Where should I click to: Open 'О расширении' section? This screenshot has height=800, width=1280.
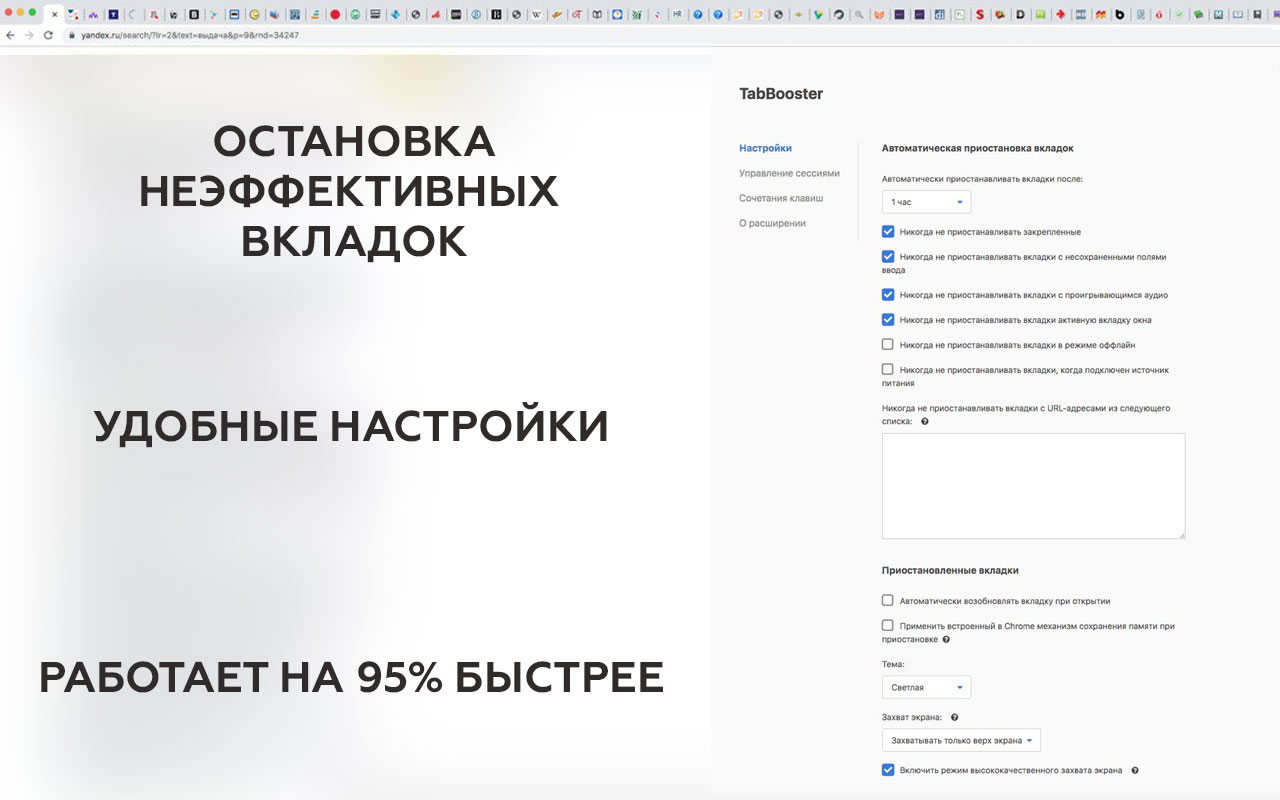tap(772, 223)
